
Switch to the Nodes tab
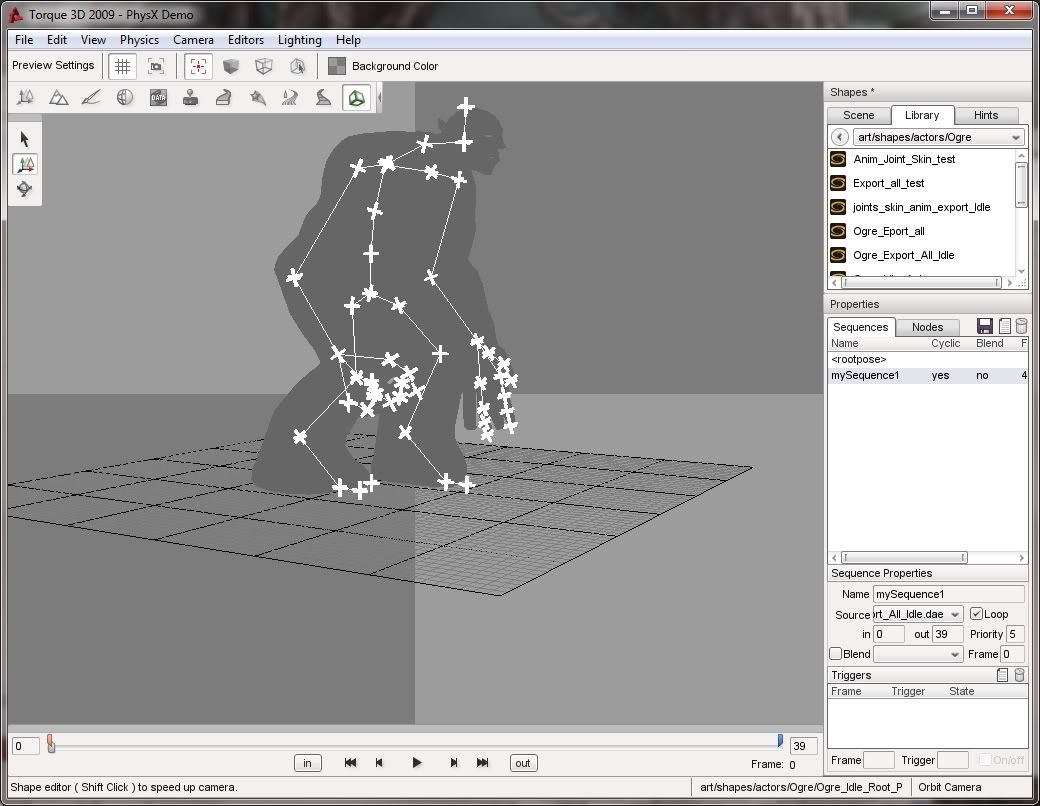[927, 327]
